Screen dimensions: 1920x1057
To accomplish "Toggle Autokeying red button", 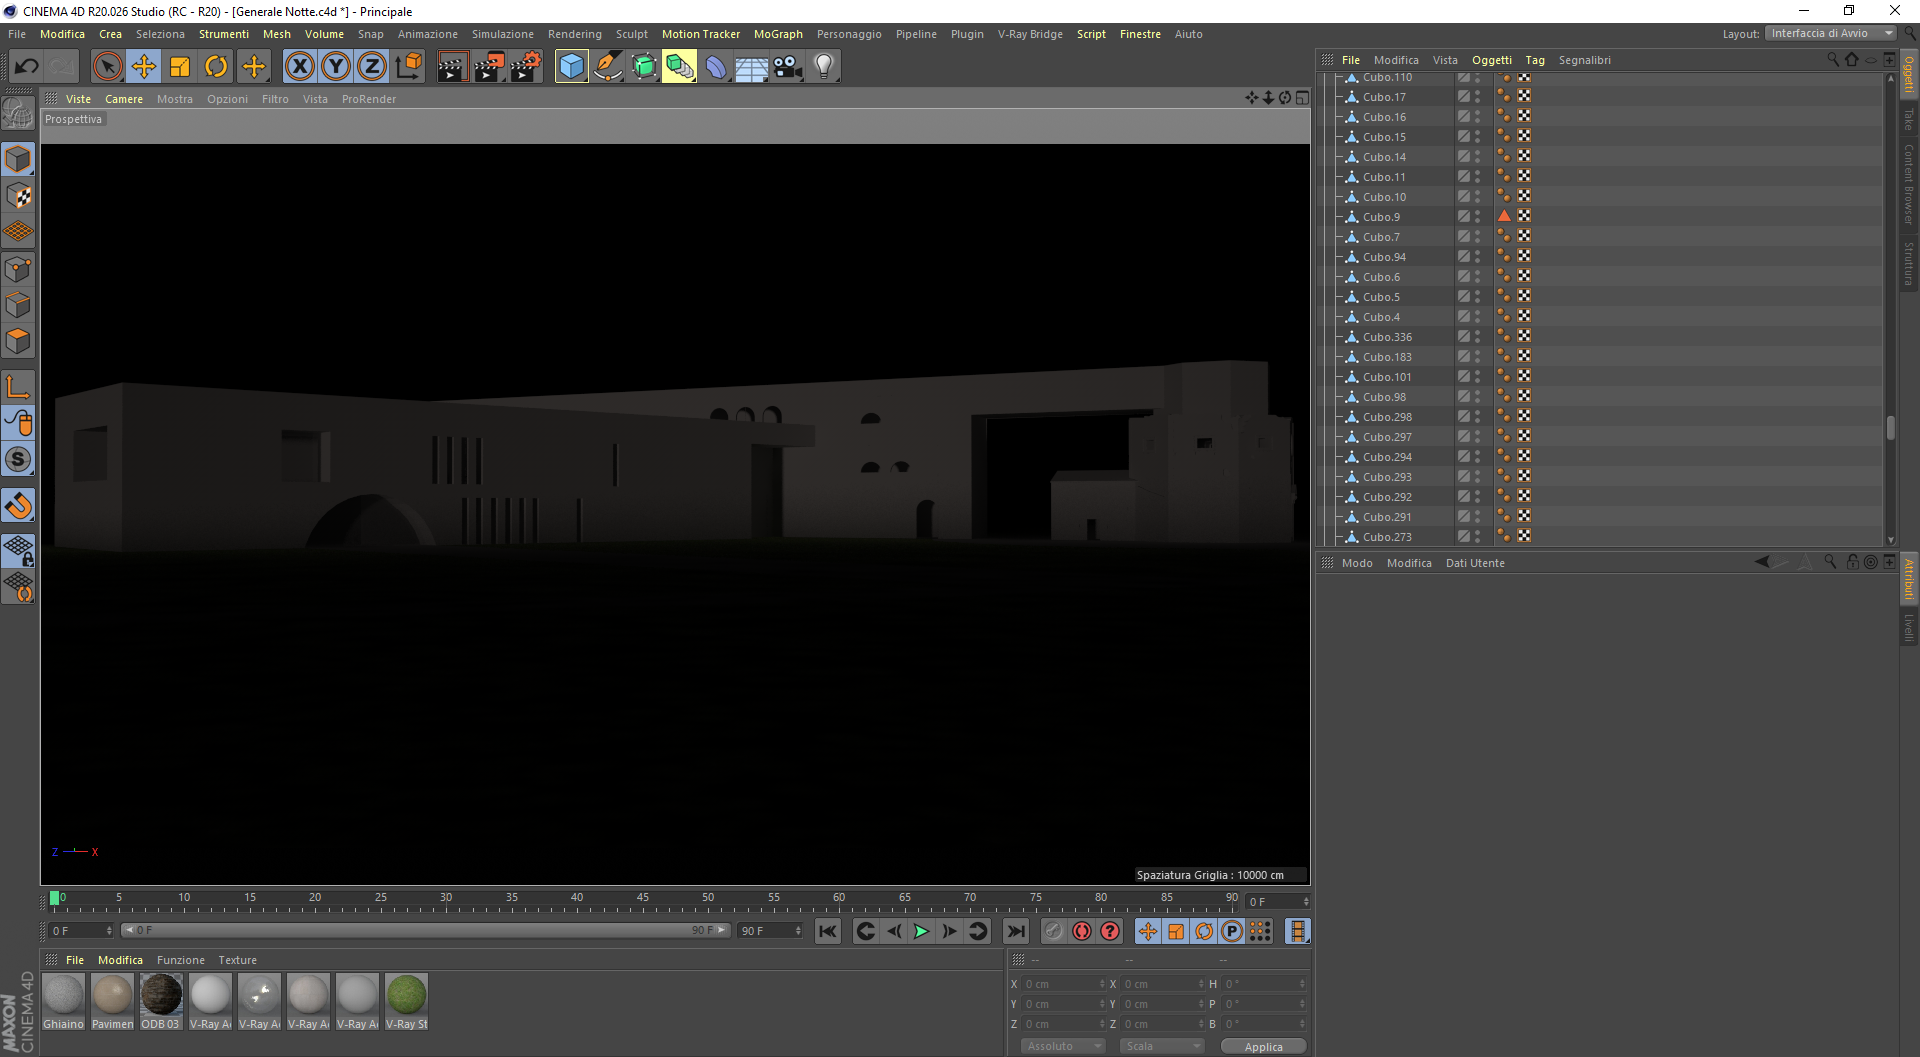I will click(1082, 931).
